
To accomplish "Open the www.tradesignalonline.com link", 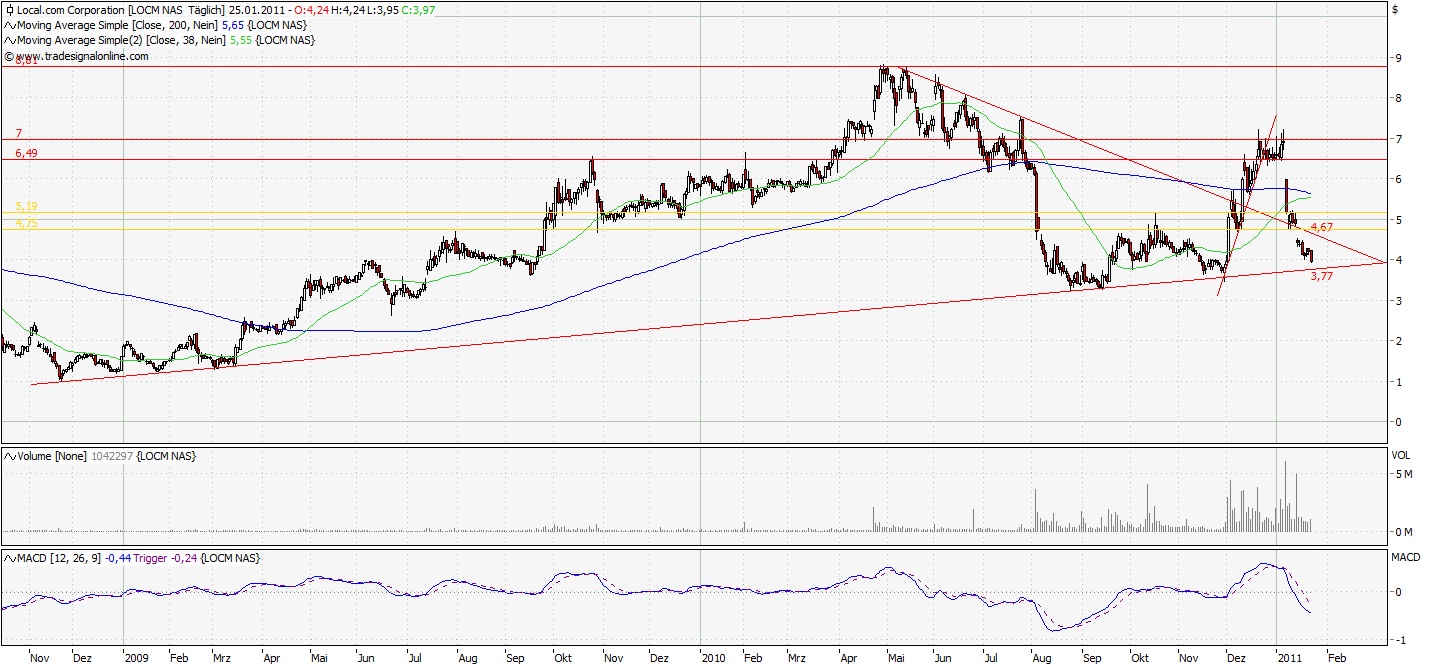I will pos(82,57).
